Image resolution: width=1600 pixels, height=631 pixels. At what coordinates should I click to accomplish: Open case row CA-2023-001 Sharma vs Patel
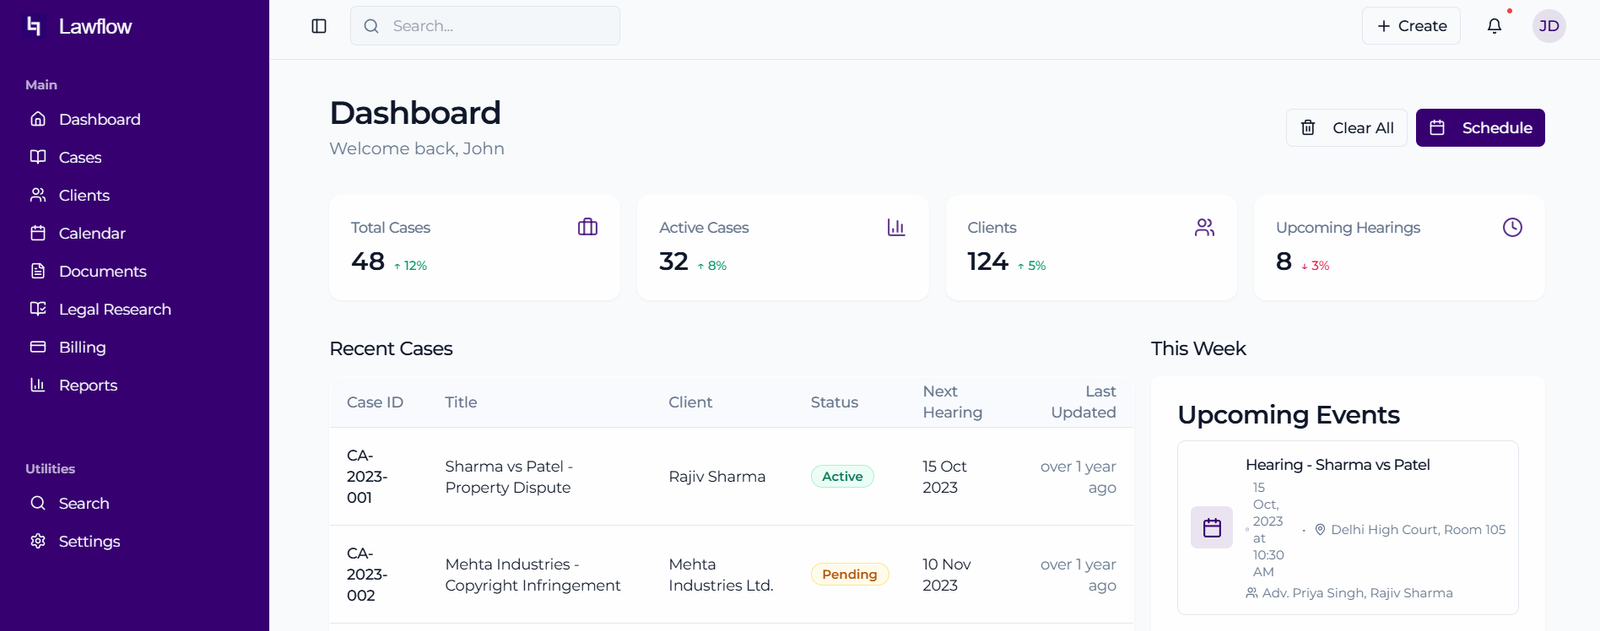[x=508, y=477]
